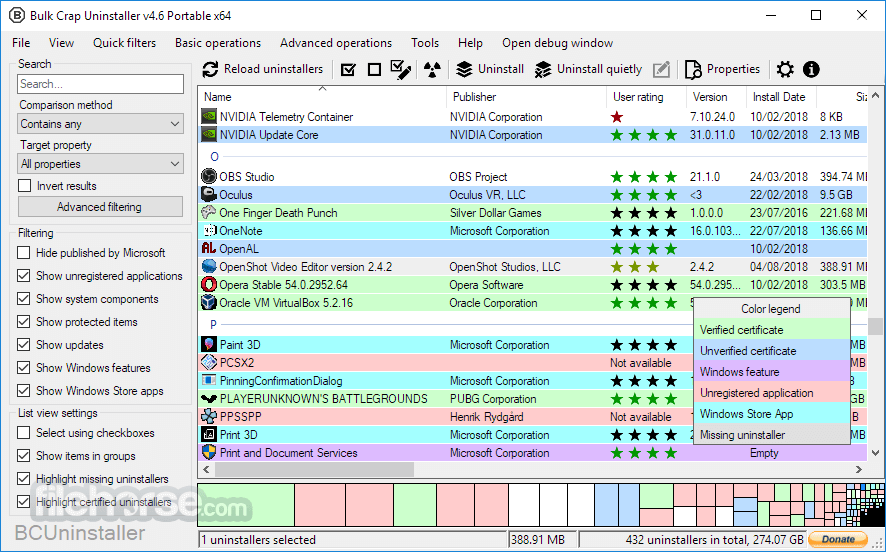Select the PLAYERUNKNOWN'S BATTLEGROUNDS row
This screenshot has height=552, width=886.
[532, 399]
